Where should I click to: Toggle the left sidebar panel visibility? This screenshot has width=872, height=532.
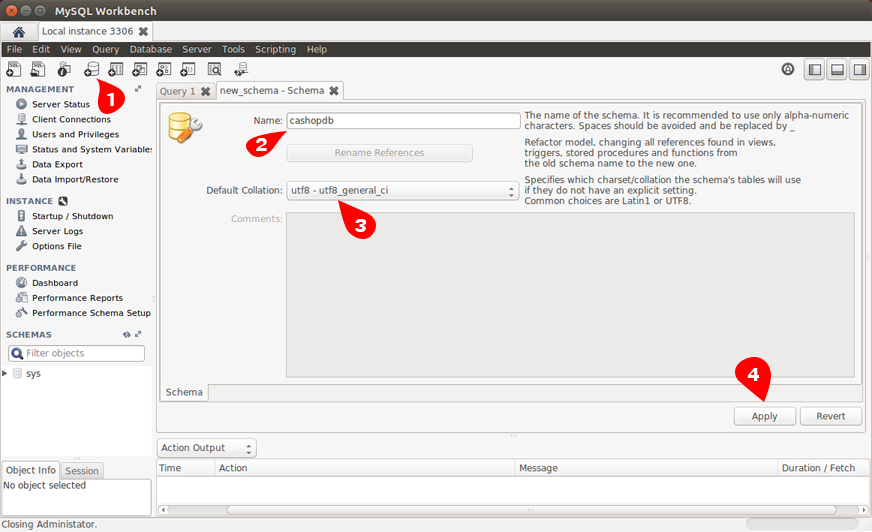point(815,69)
